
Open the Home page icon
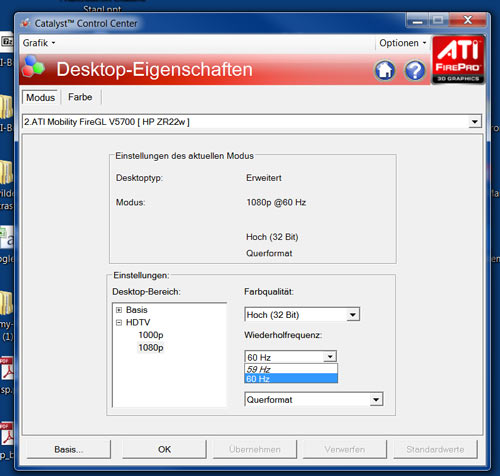(385, 70)
